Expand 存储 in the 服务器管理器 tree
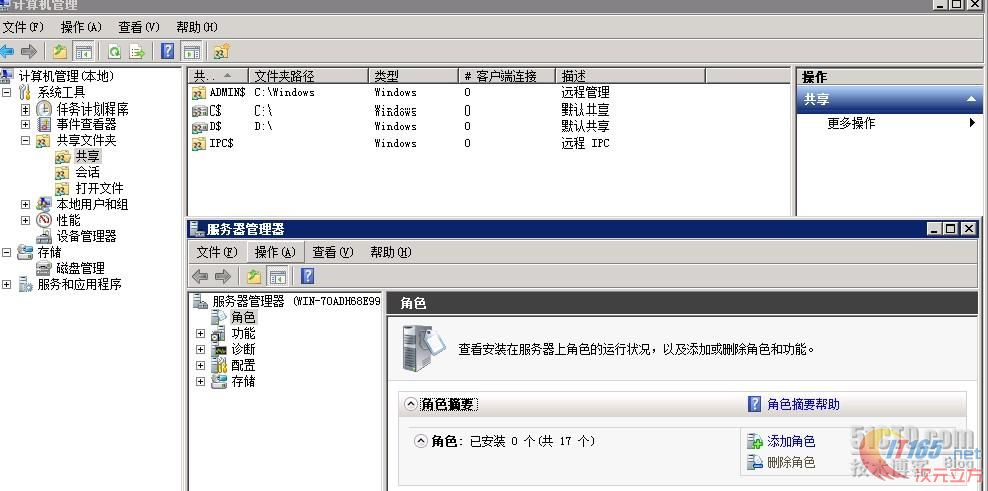Screen dimensions: 988x491 [200, 381]
